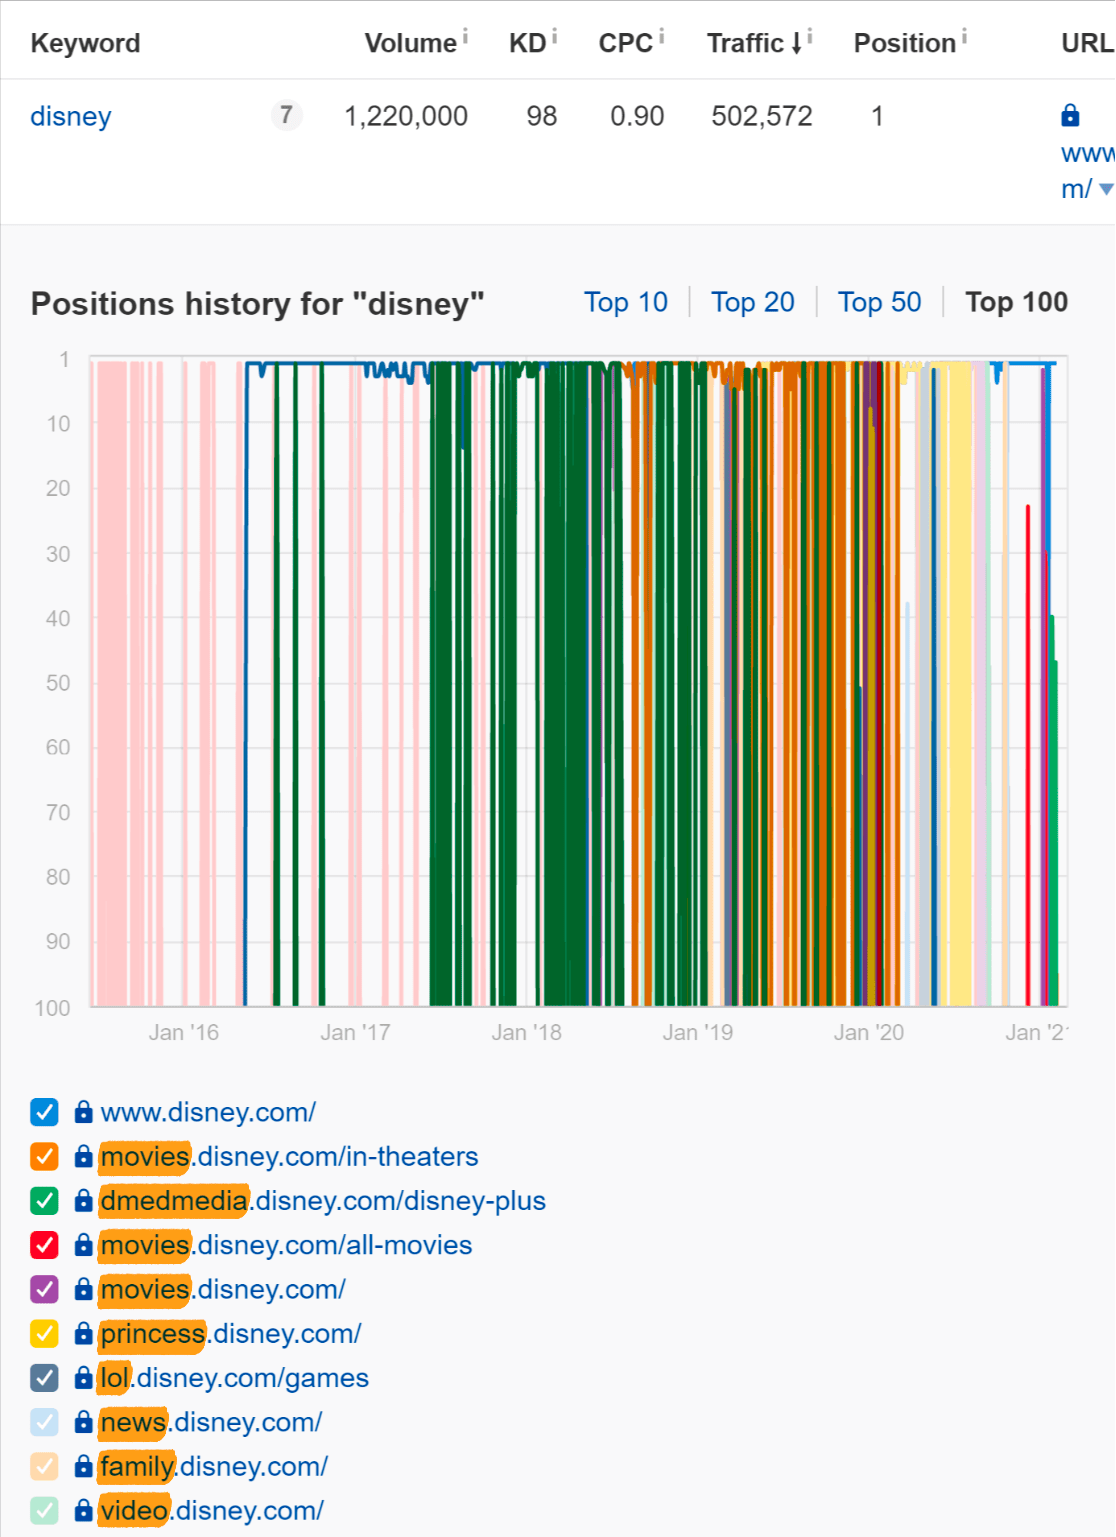The image size is (1116, 1537).
Task: Uncheck the www.disney.com/ blue checkbox
Action: pyautogui.click(x=45, y=1112)
